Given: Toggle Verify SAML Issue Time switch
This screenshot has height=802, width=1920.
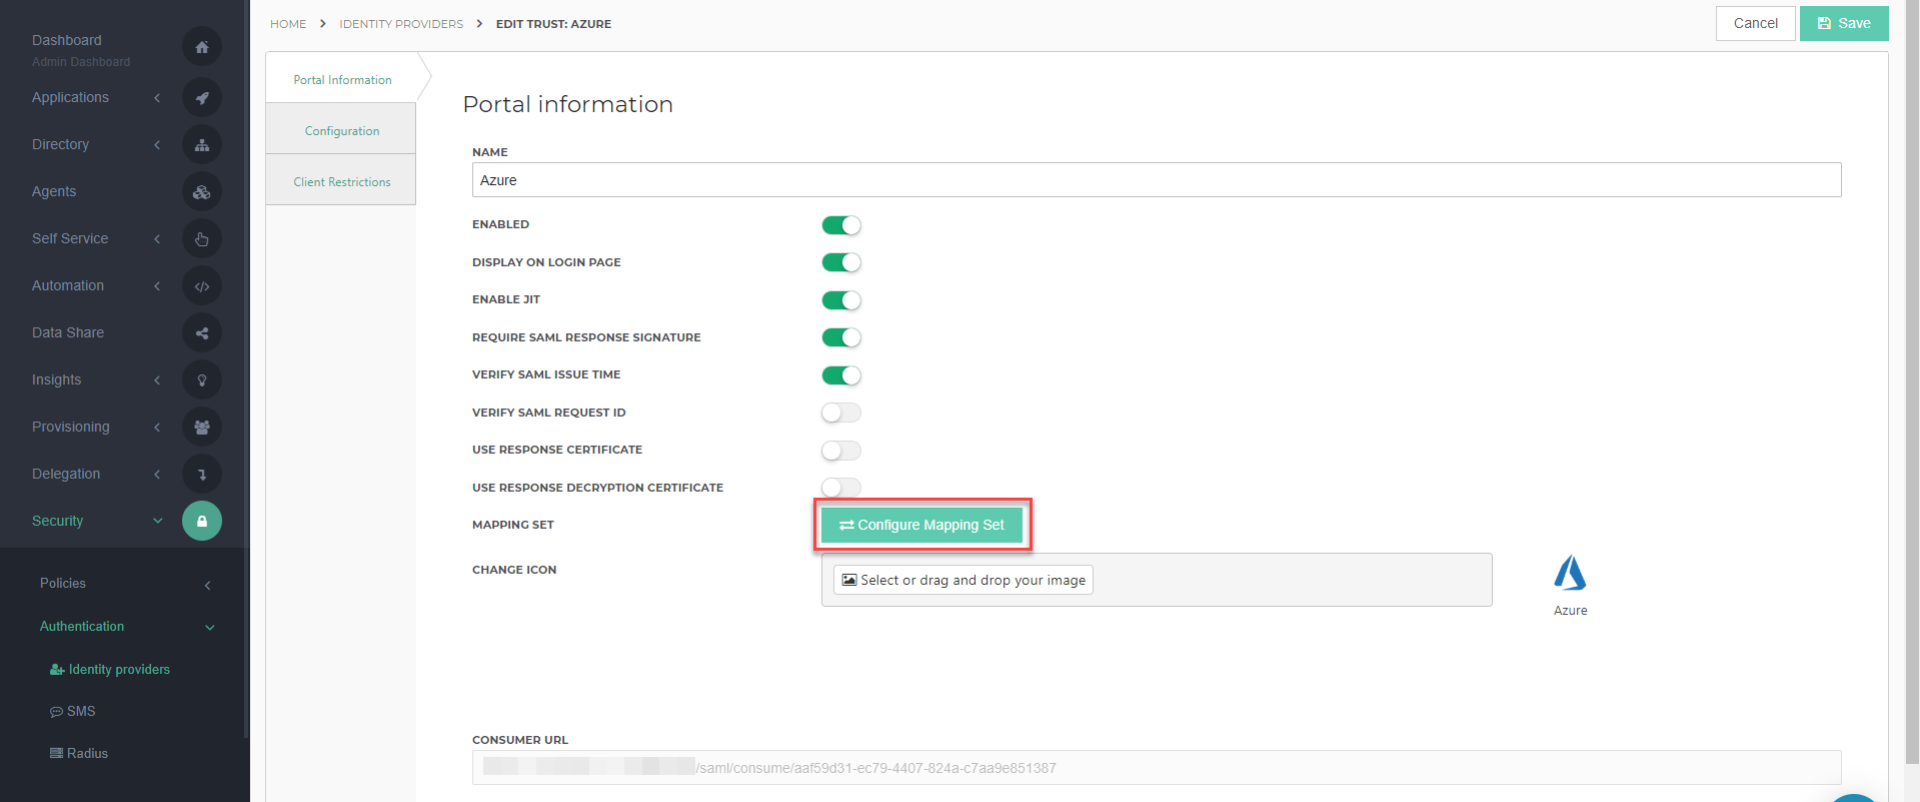Looking at the screenshot, I should [x=841, y=375].
